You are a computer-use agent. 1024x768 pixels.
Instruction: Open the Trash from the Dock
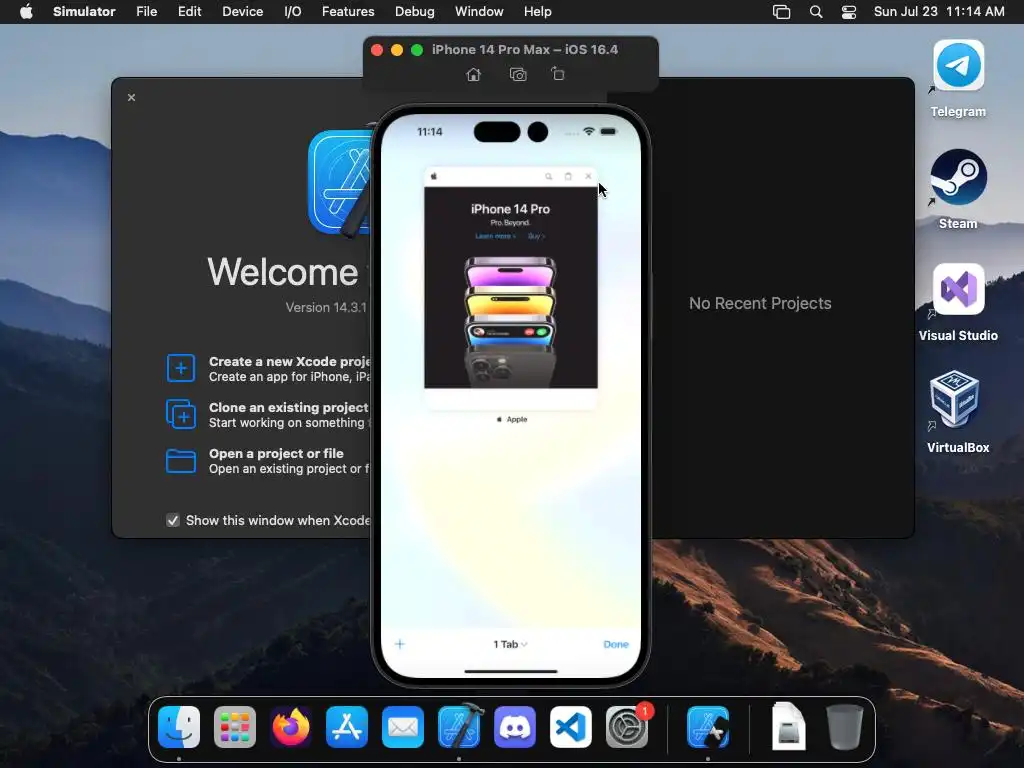coord(844,726)
